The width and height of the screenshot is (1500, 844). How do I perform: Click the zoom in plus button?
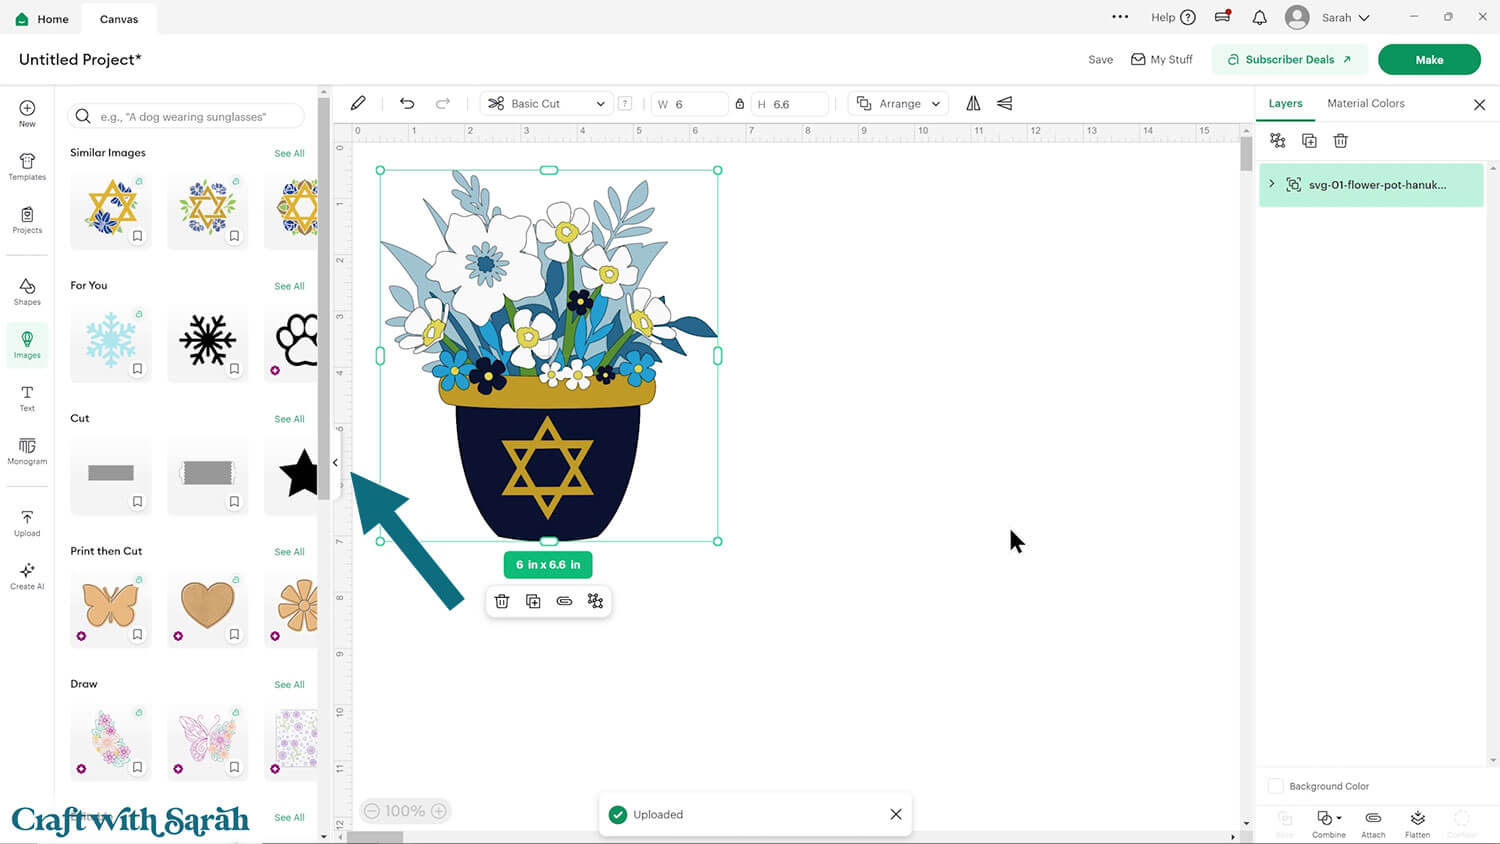[438, 811]
